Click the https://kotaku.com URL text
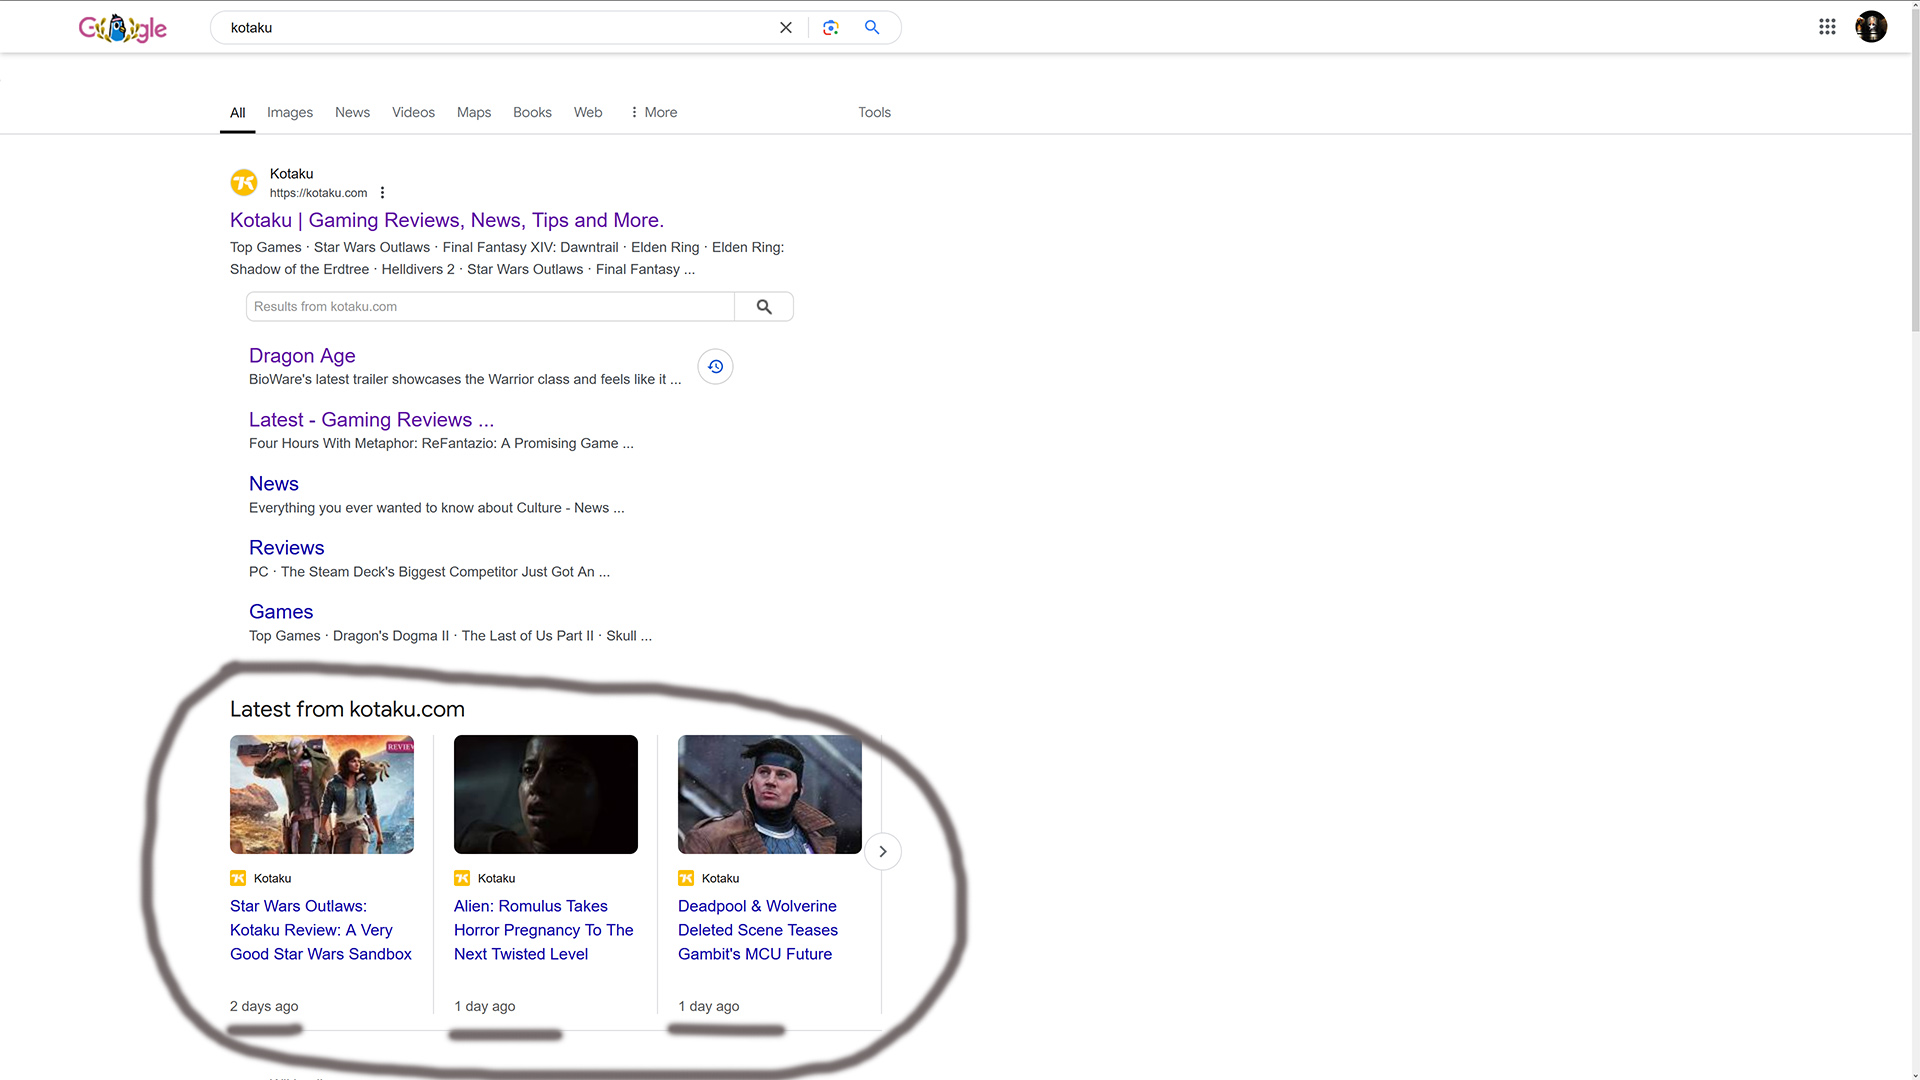Viewport: 1920px width, 1080px height. tap(318, 193)
